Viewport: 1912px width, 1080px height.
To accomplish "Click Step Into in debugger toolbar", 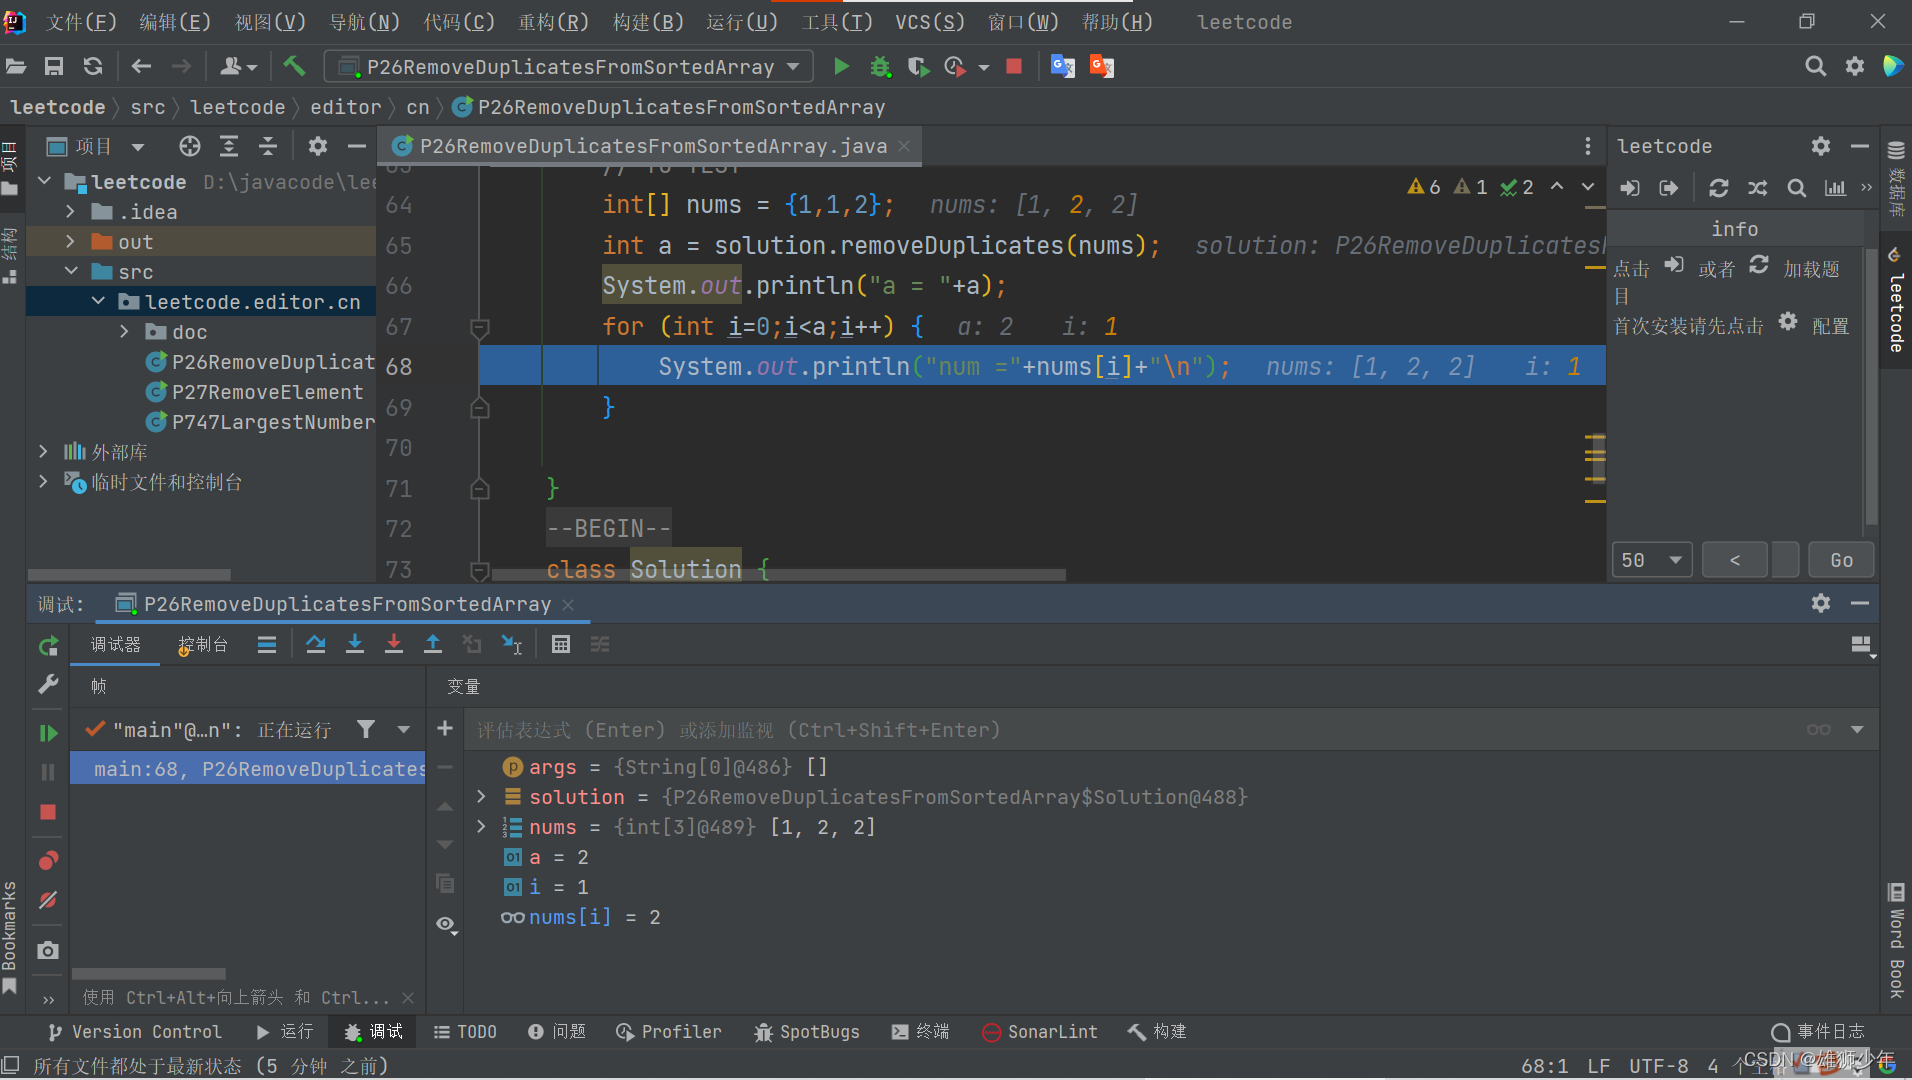I will (355, 645).
